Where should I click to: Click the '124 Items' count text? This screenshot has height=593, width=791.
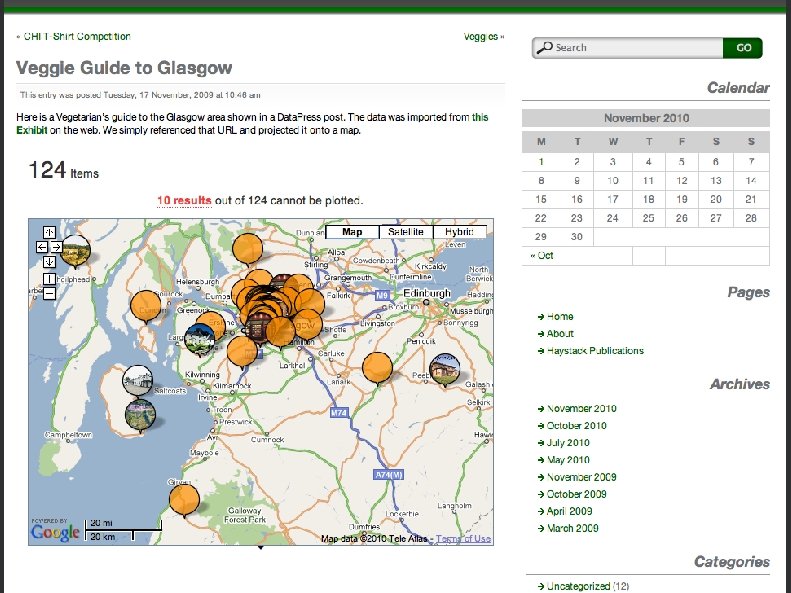pos(64,171)
